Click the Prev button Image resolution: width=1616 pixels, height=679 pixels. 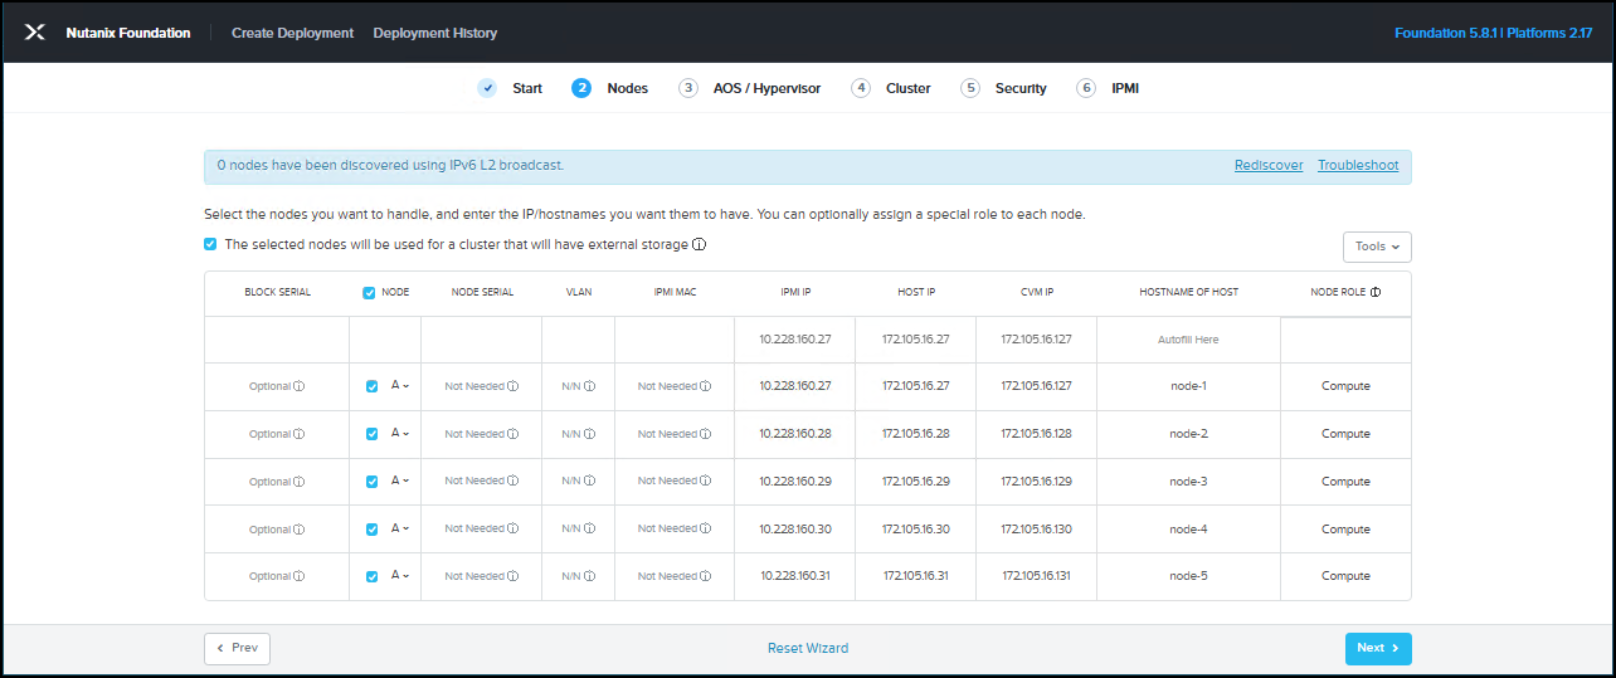coord(237,648)
